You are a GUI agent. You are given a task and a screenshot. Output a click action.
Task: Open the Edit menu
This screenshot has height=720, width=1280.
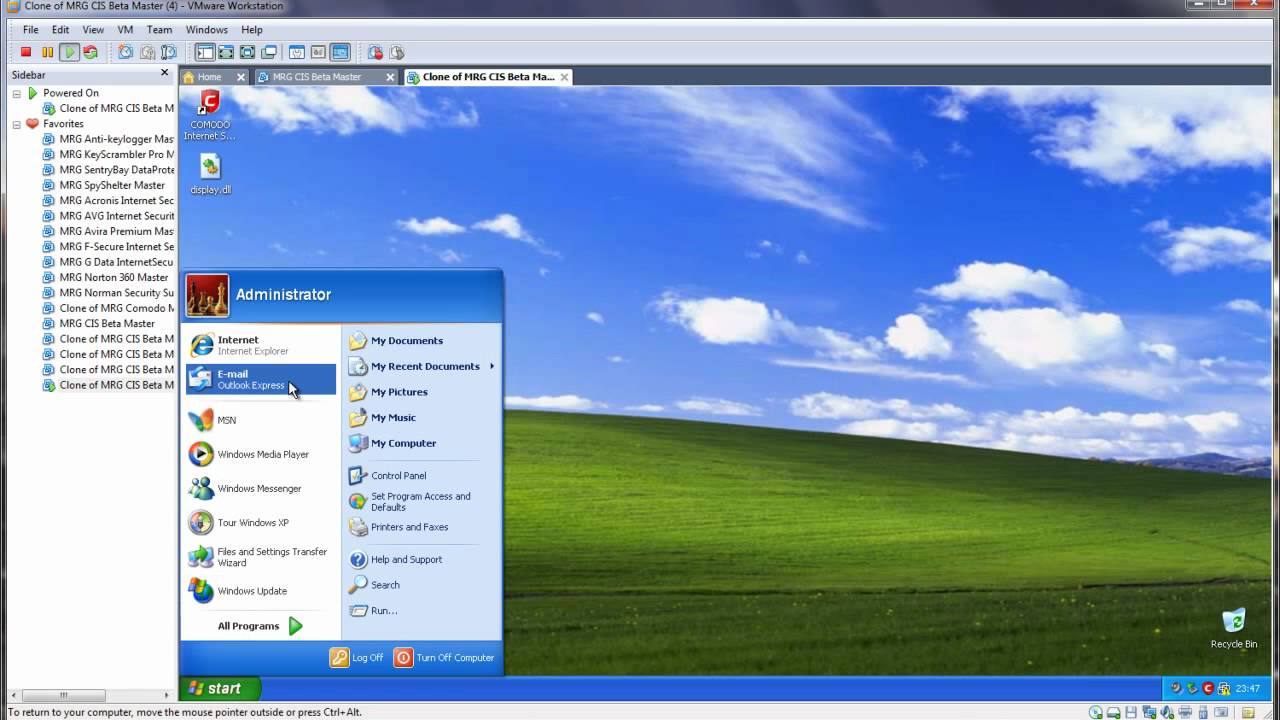(x=61, y=30)
